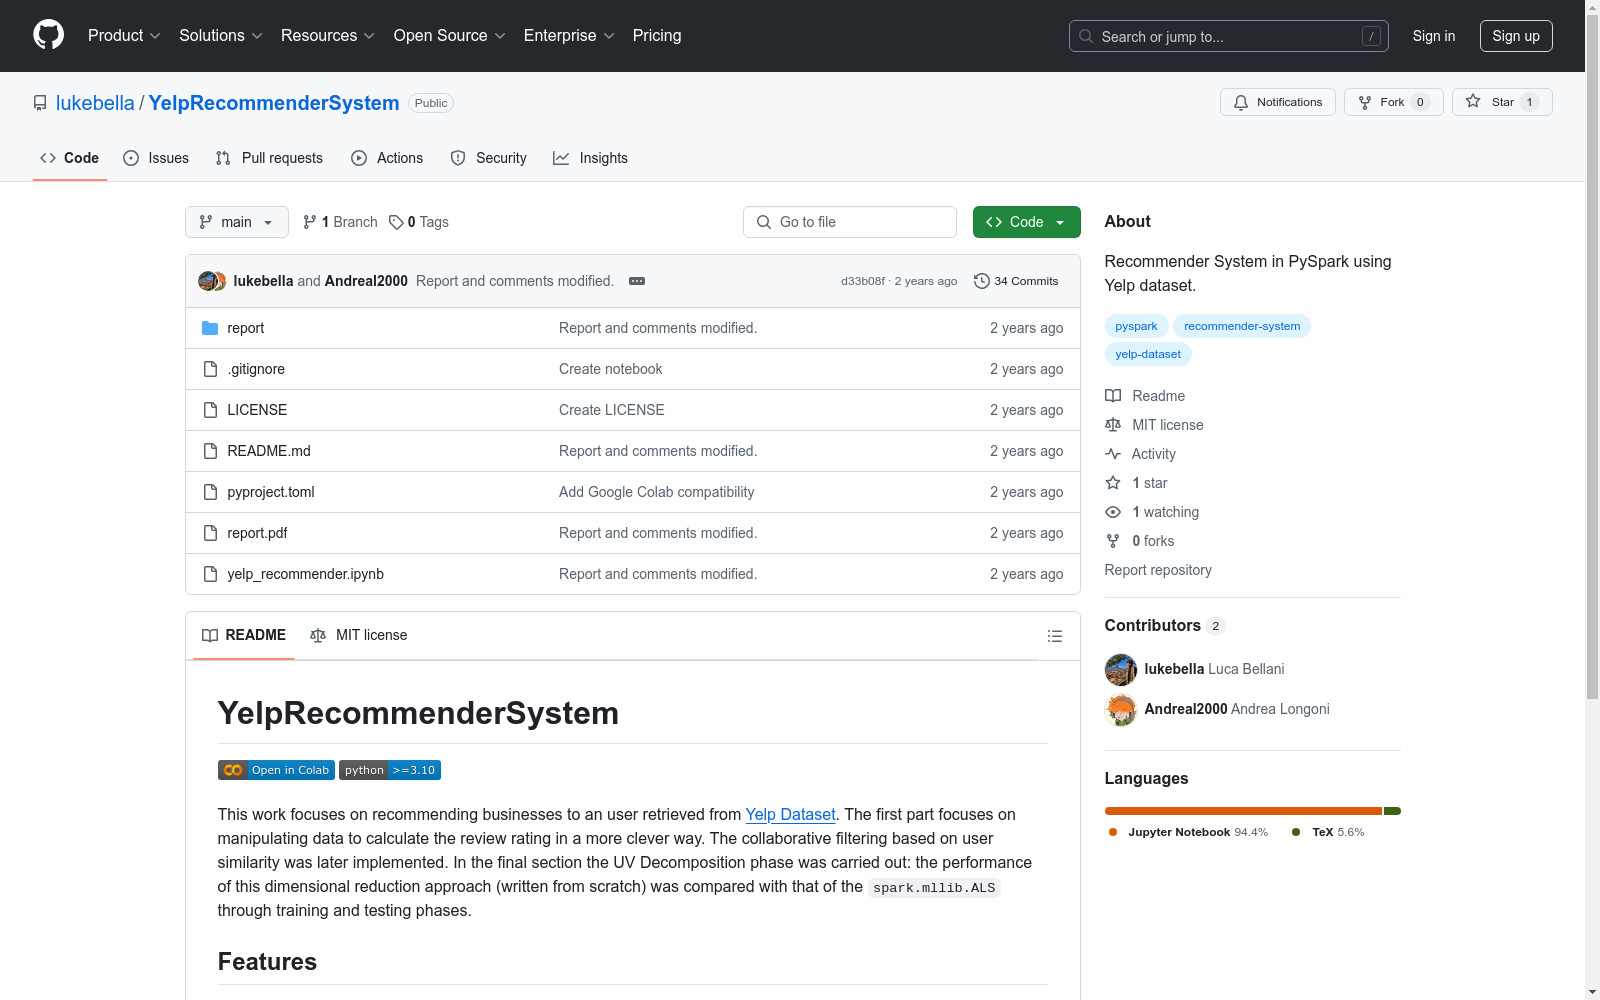
Task: Star the YelpRecommenderSystem repository
Action: point(1502,102)
